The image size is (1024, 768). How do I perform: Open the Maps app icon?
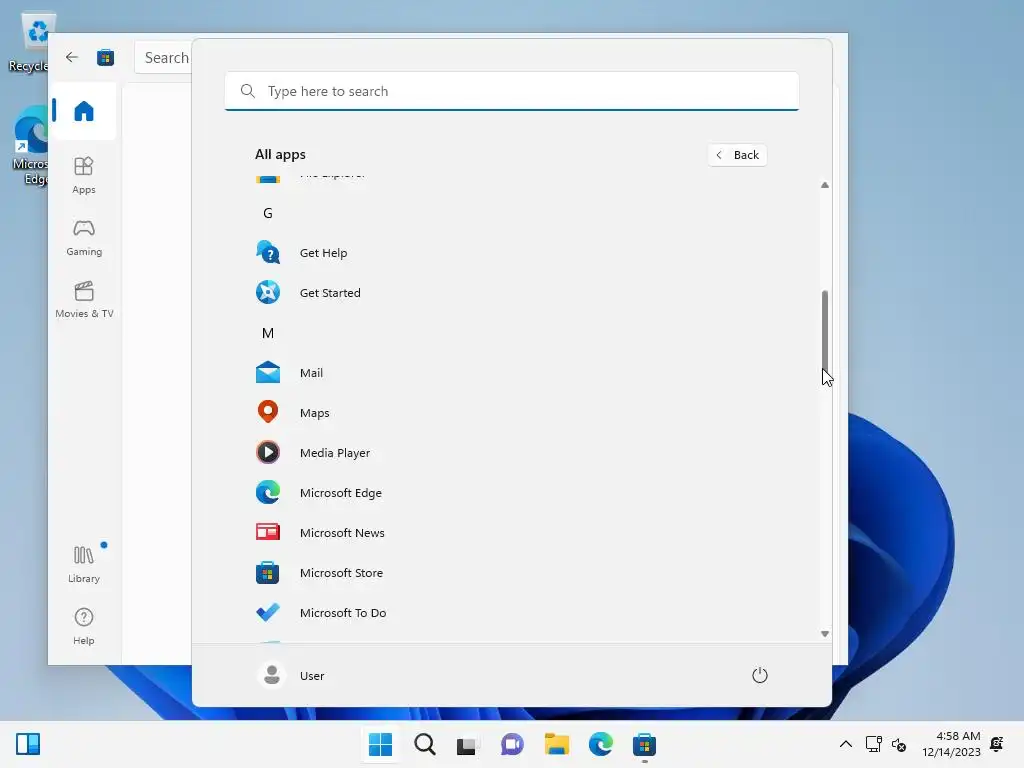pyautogui.click(x=268, y=412)
